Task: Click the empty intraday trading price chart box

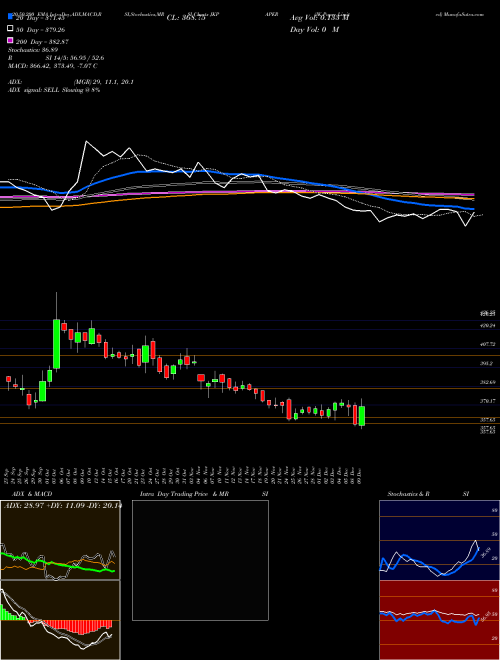Action: (x=200, y=560)
